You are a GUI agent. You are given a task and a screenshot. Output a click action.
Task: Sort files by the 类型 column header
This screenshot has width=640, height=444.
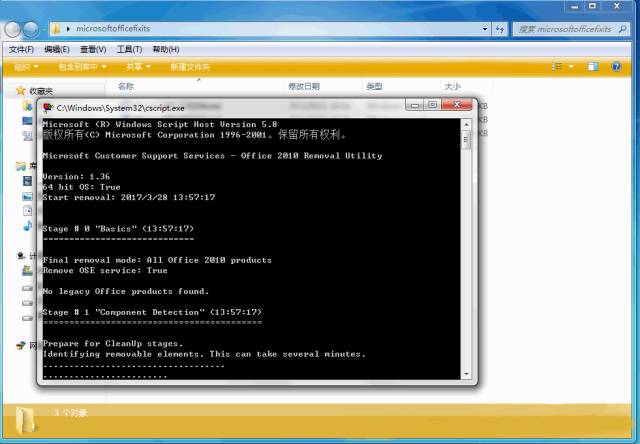[374, 86]
